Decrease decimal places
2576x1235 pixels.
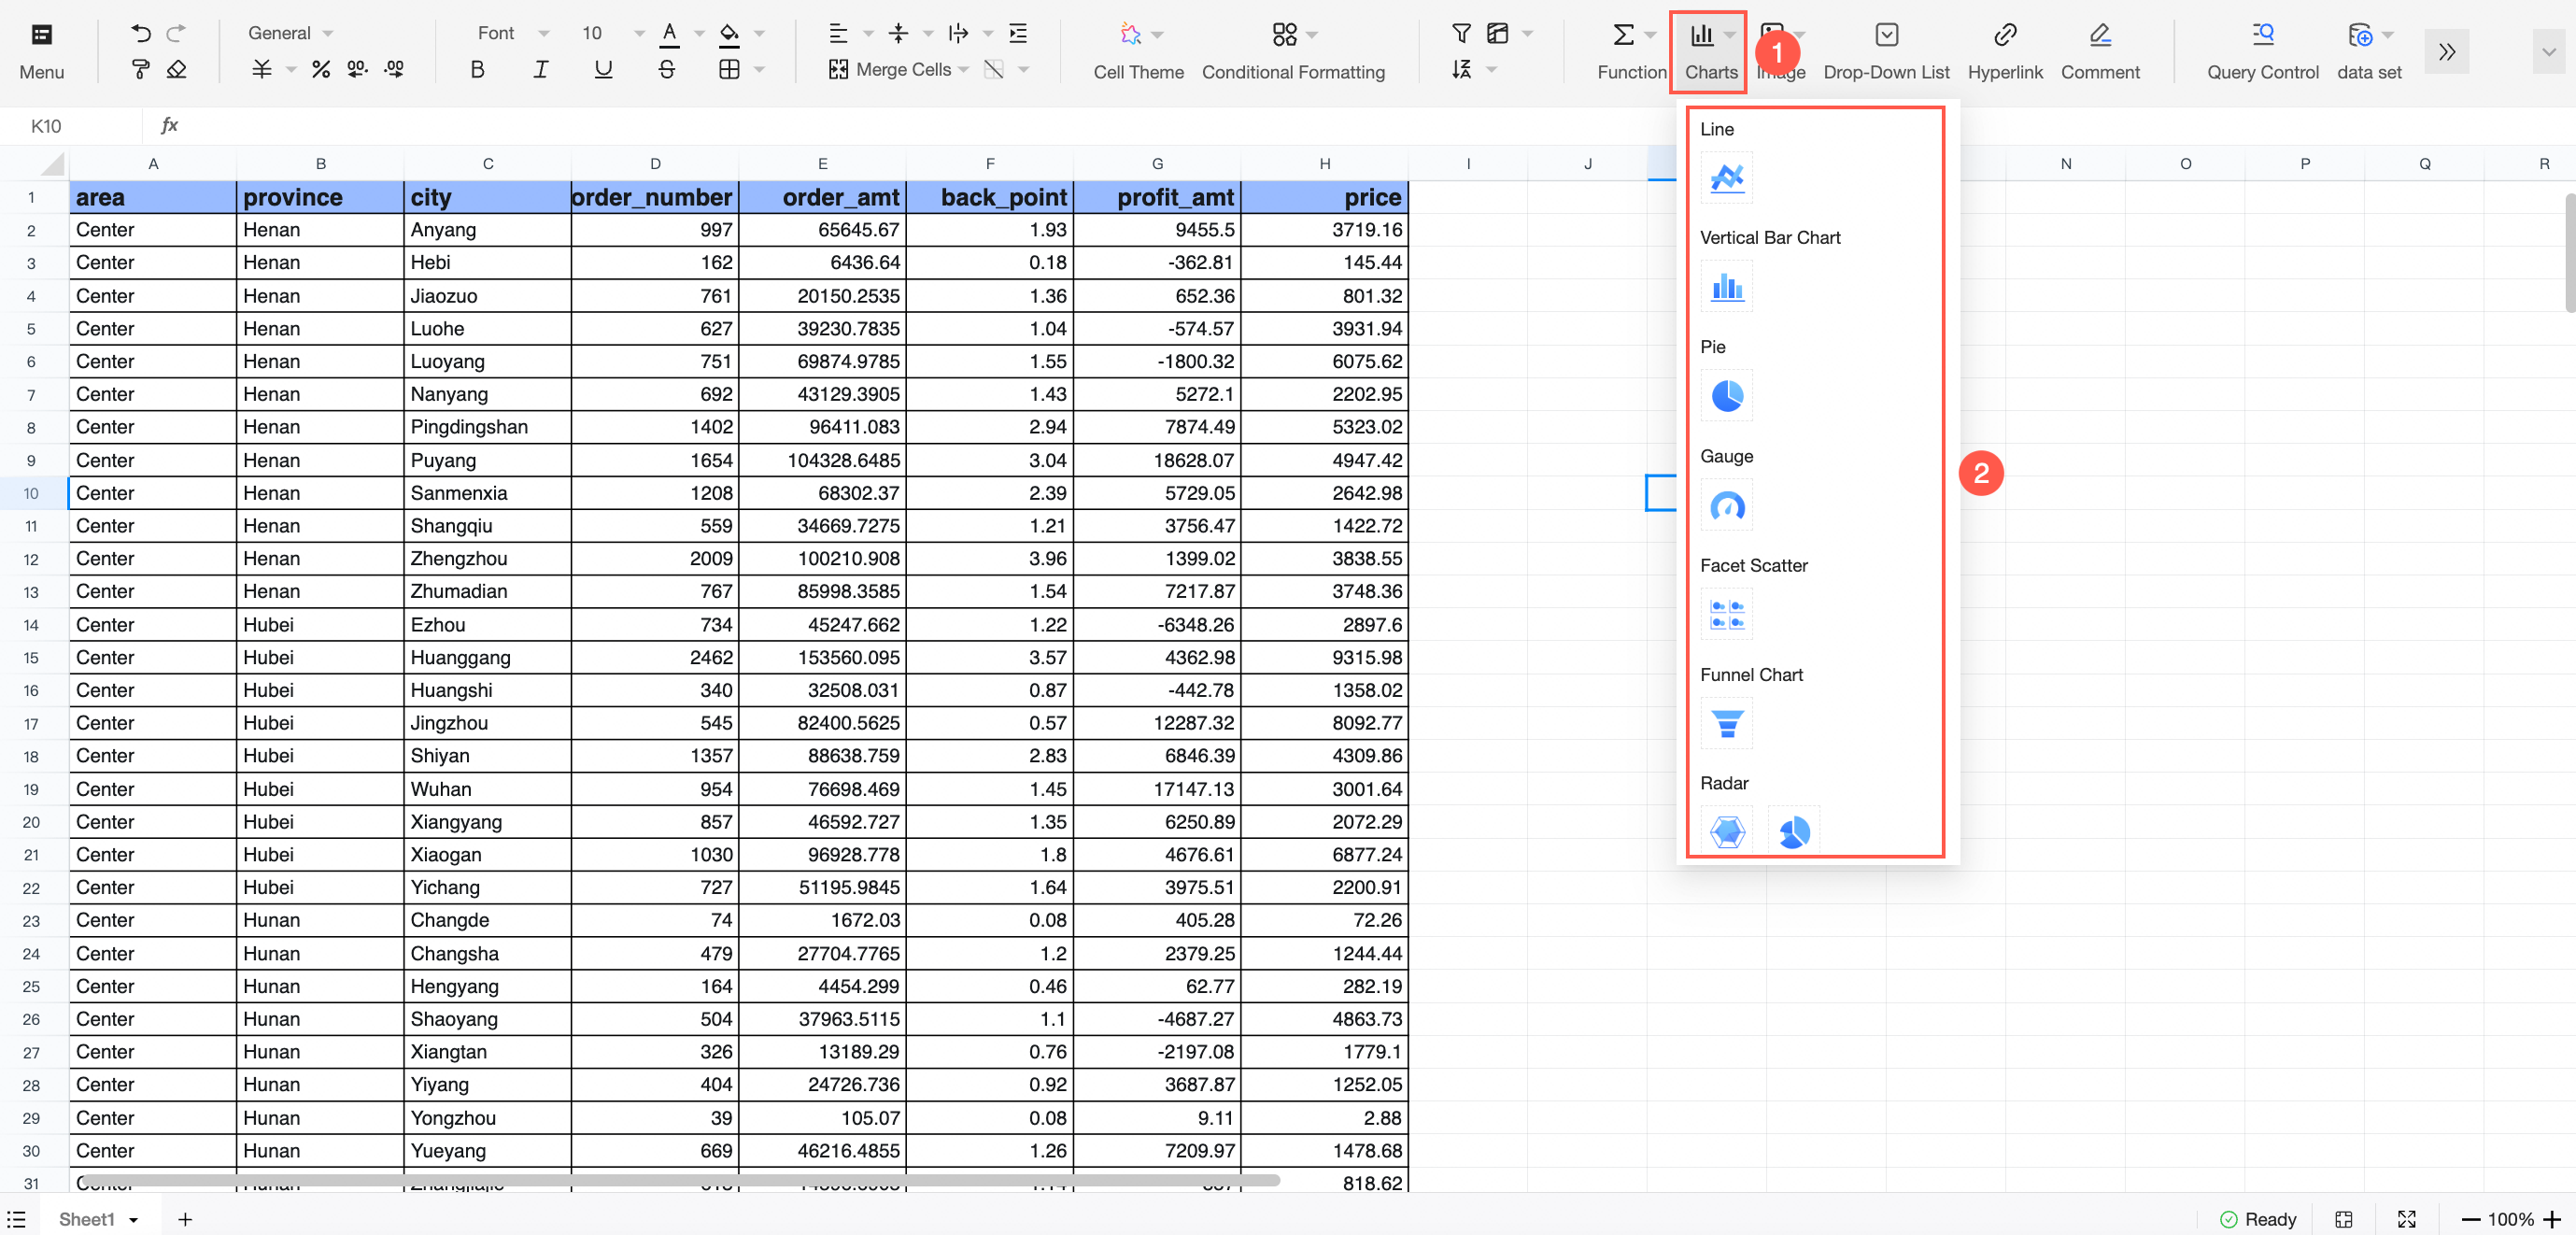(x=357, y=69)
